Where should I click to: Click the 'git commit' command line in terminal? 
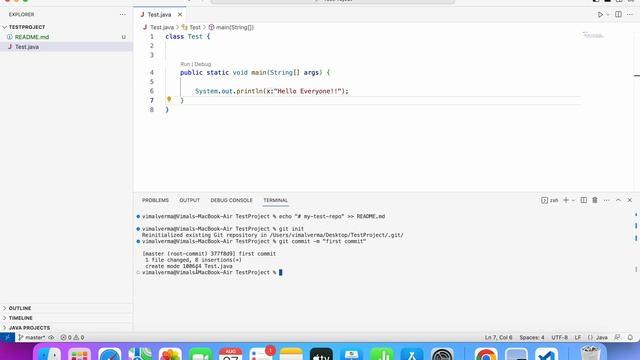(x=254, y=241)
